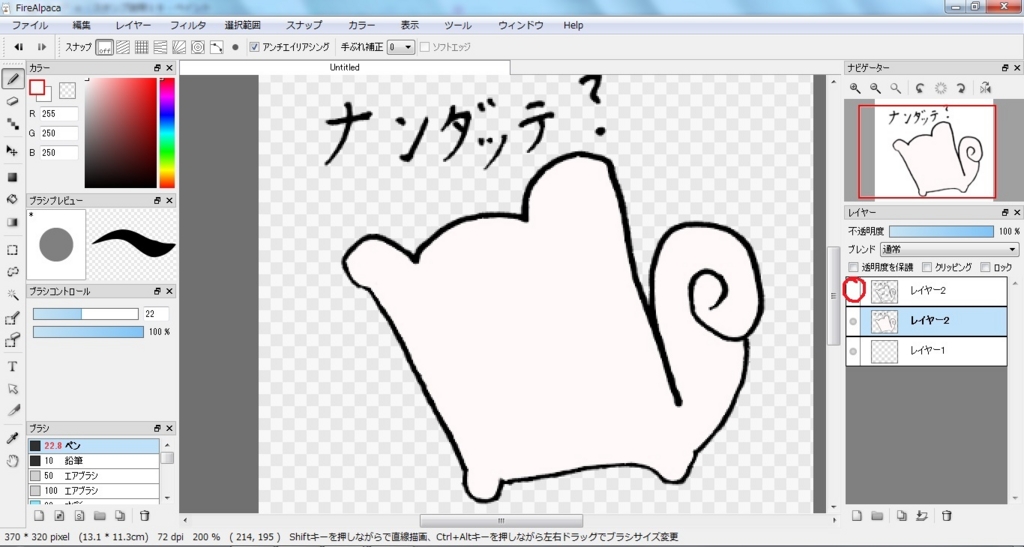Switch to Untitled document tab
Viewport: 1024px width, 547px height.
344,67
